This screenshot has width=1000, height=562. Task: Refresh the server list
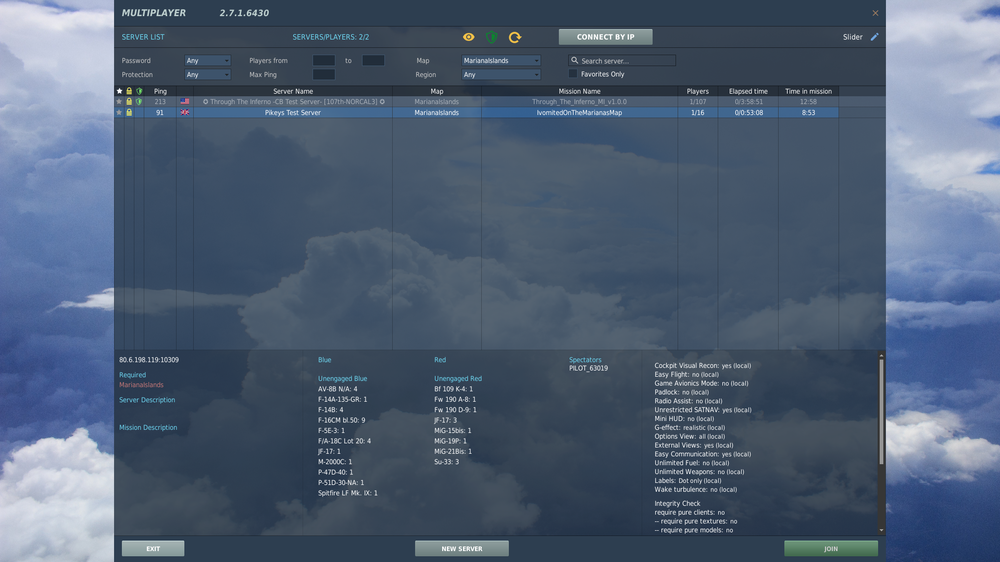coord(515,37)
